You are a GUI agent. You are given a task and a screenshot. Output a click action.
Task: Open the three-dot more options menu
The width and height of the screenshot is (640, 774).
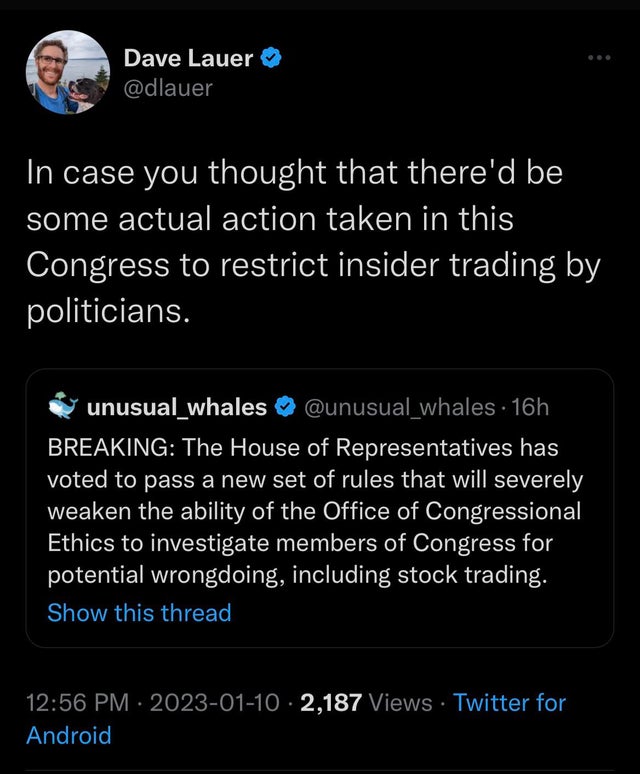pyautogui.click(x=600, y=58)
